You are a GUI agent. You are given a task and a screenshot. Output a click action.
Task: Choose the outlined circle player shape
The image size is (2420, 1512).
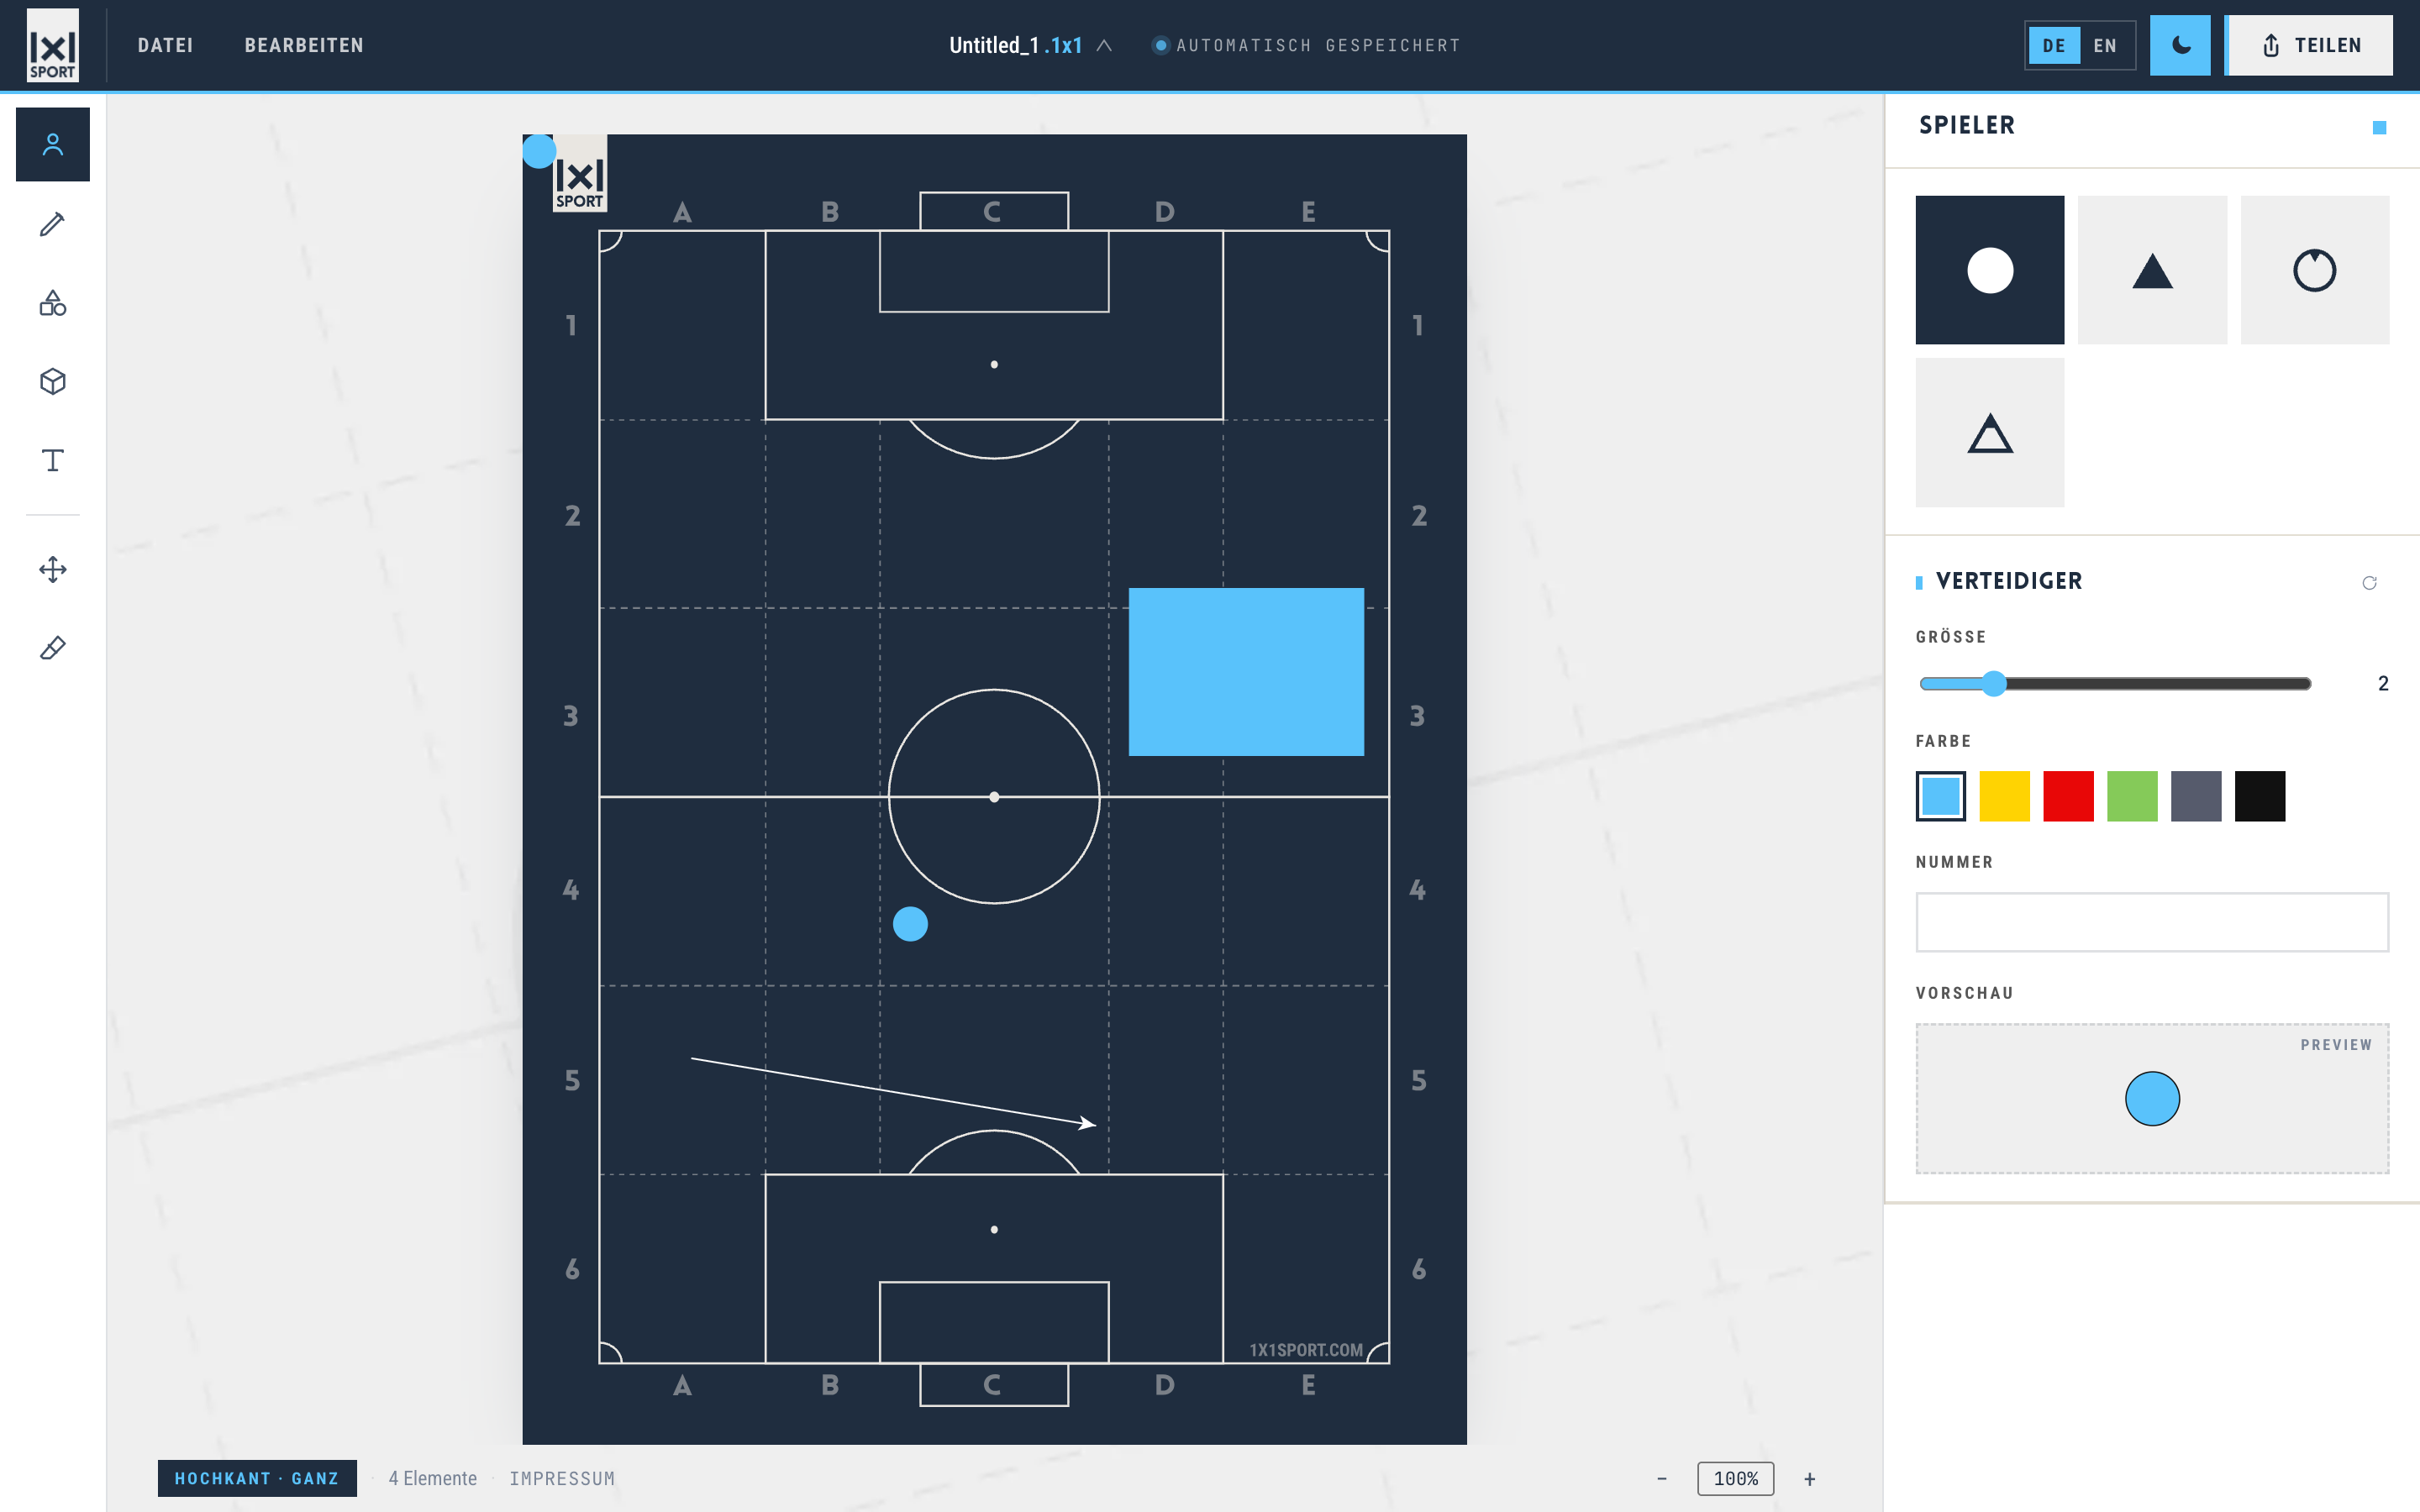pos(2315,270)
